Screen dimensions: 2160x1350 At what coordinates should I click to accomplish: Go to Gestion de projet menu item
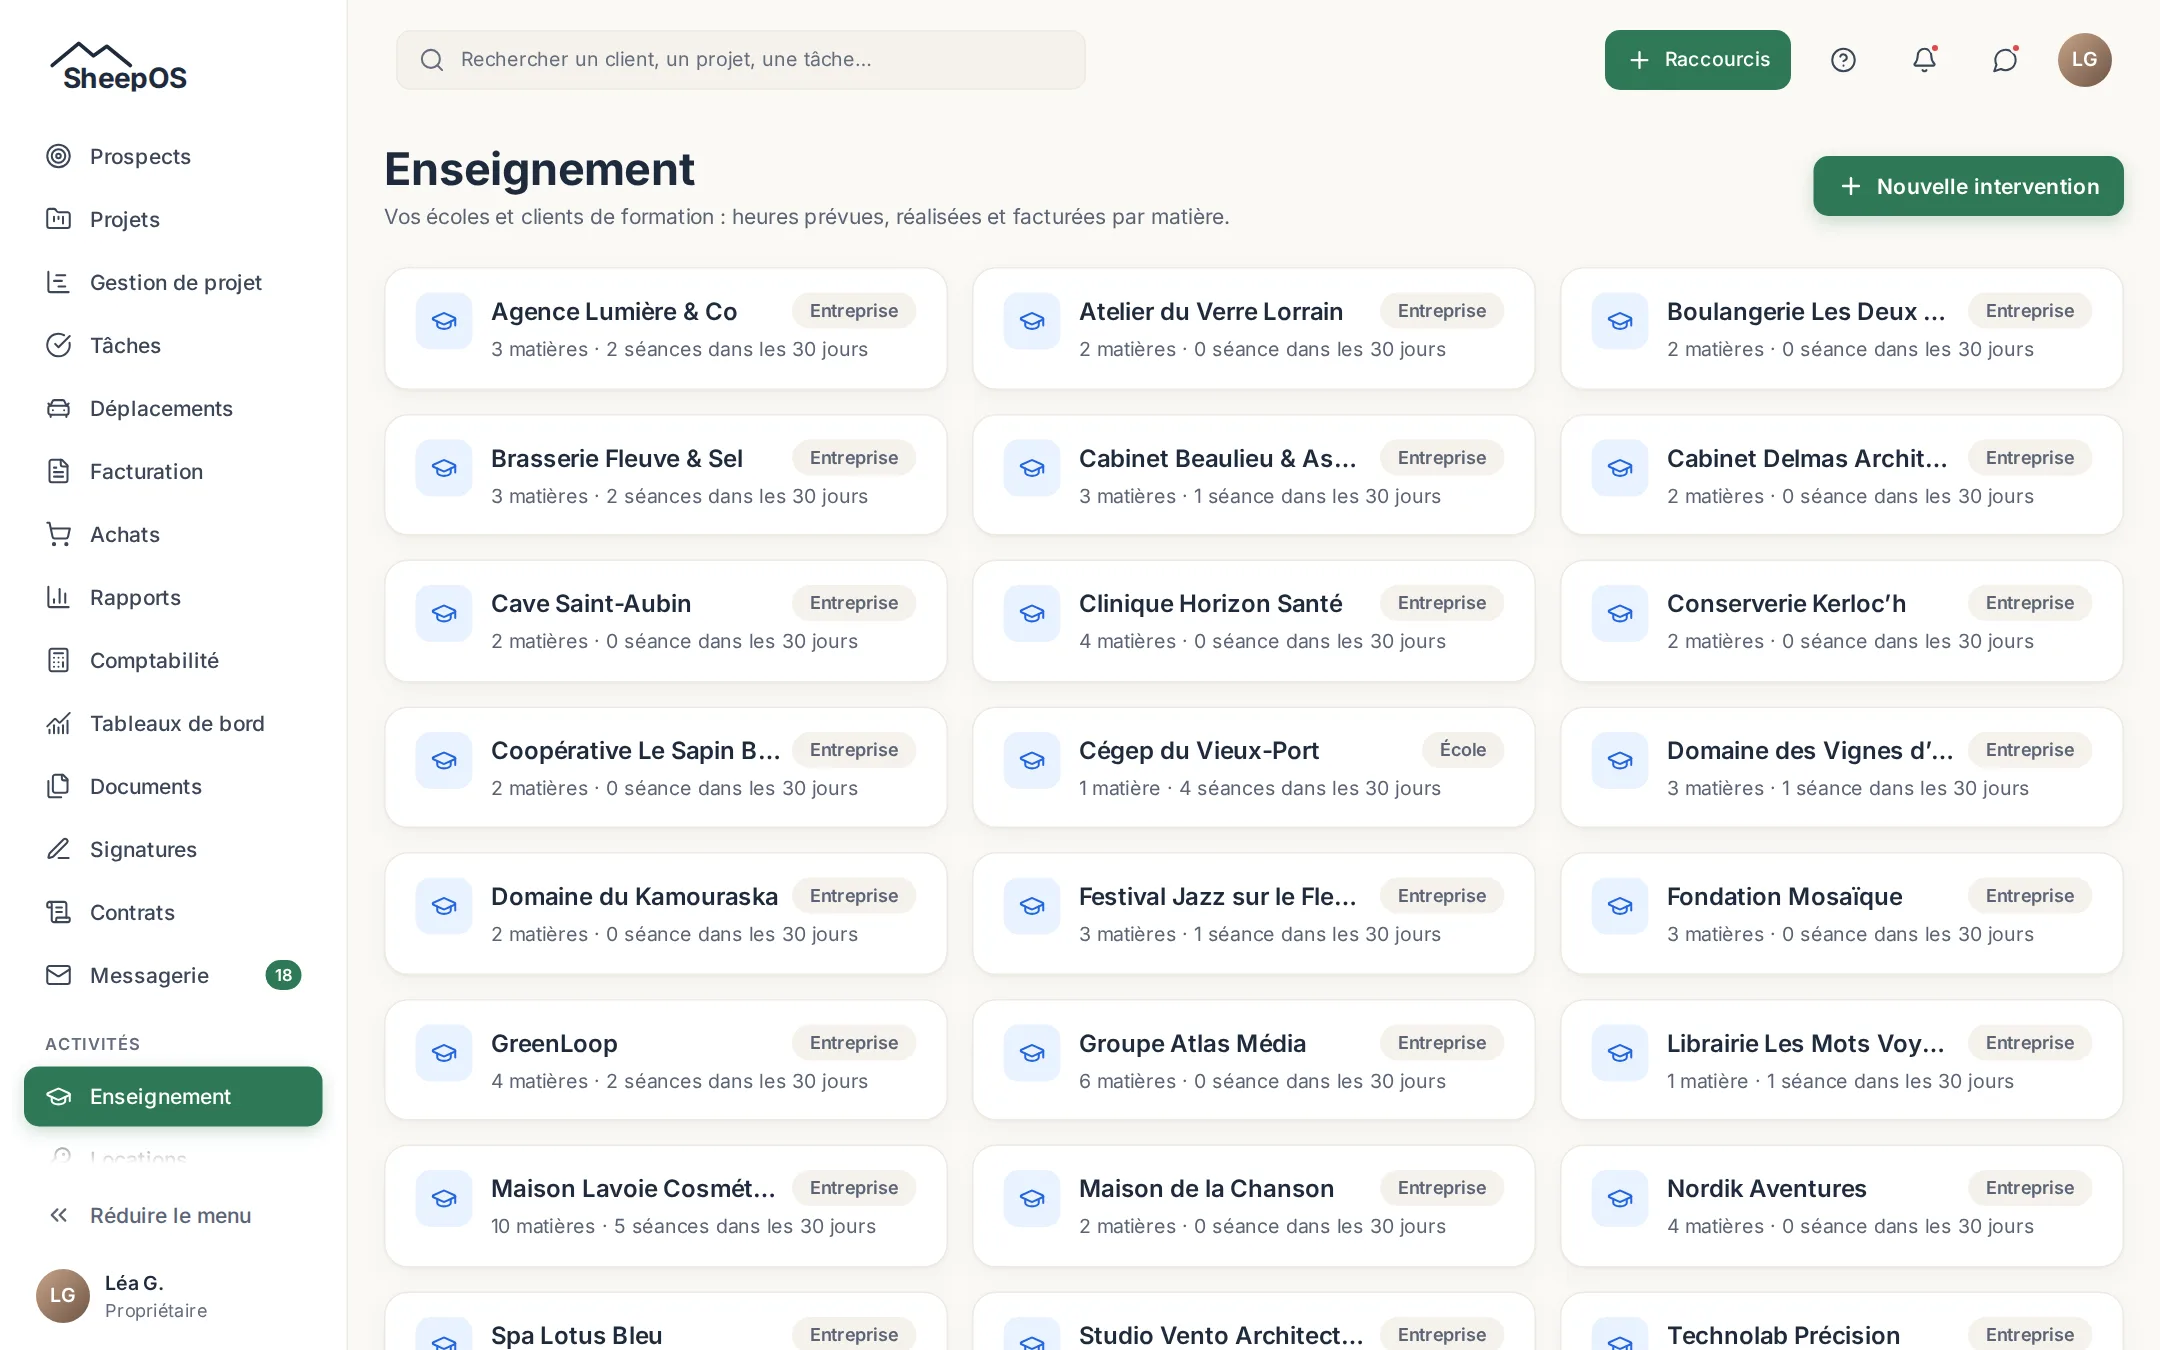[173, 282]
